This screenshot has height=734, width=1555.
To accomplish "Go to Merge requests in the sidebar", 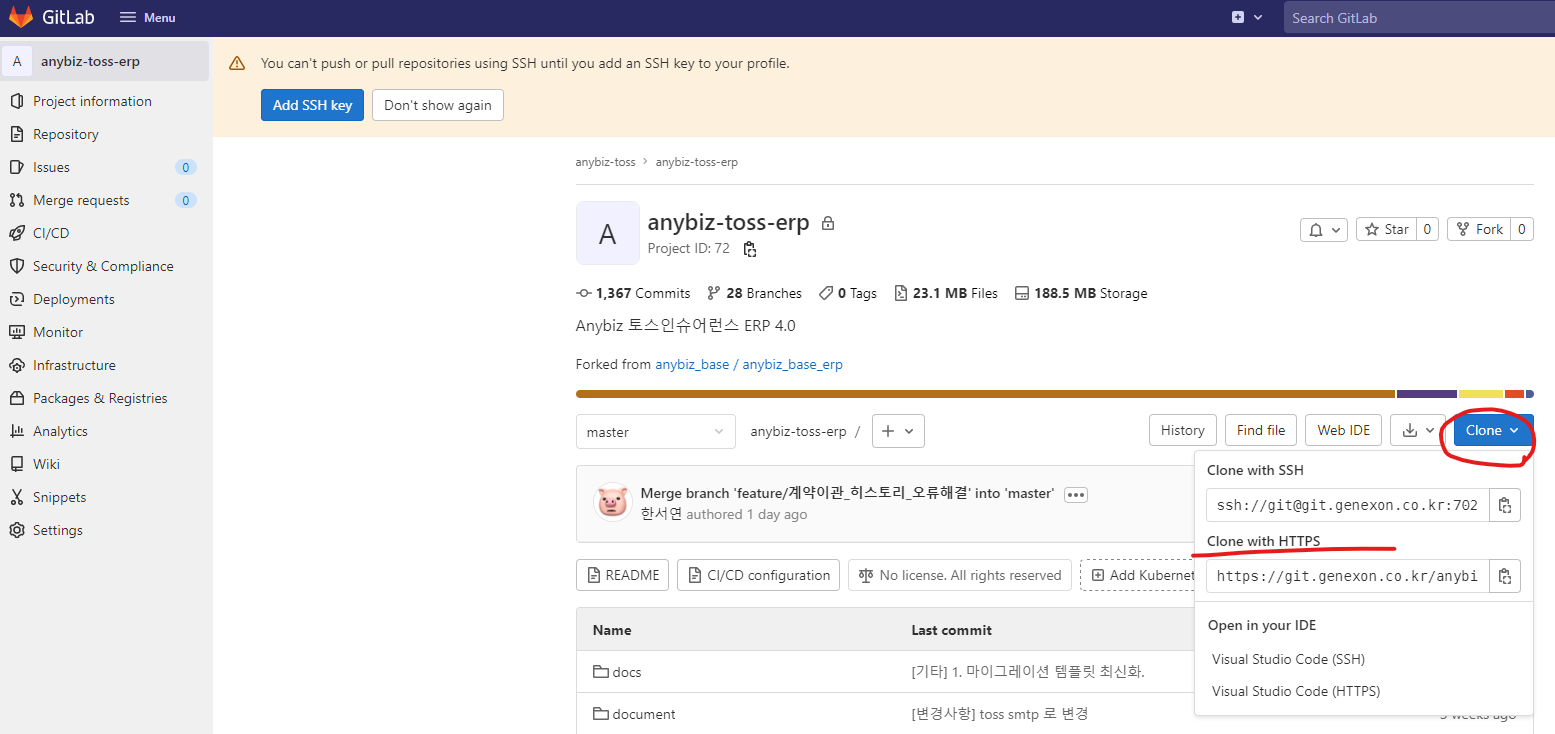I will (81, 200).
